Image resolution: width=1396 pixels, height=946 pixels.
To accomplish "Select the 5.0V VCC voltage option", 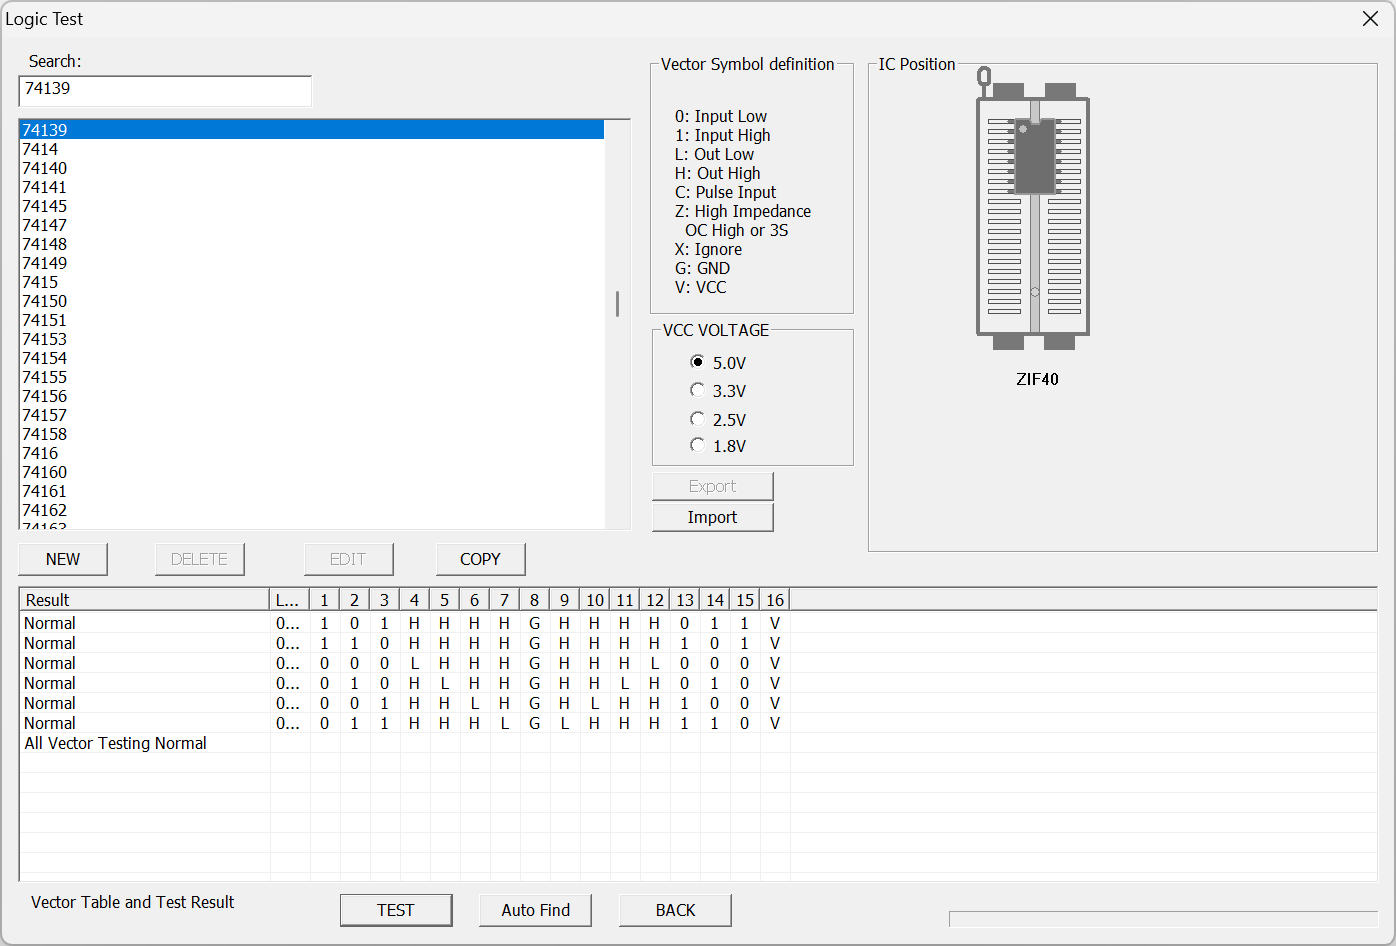I will (x=718, y=362).
